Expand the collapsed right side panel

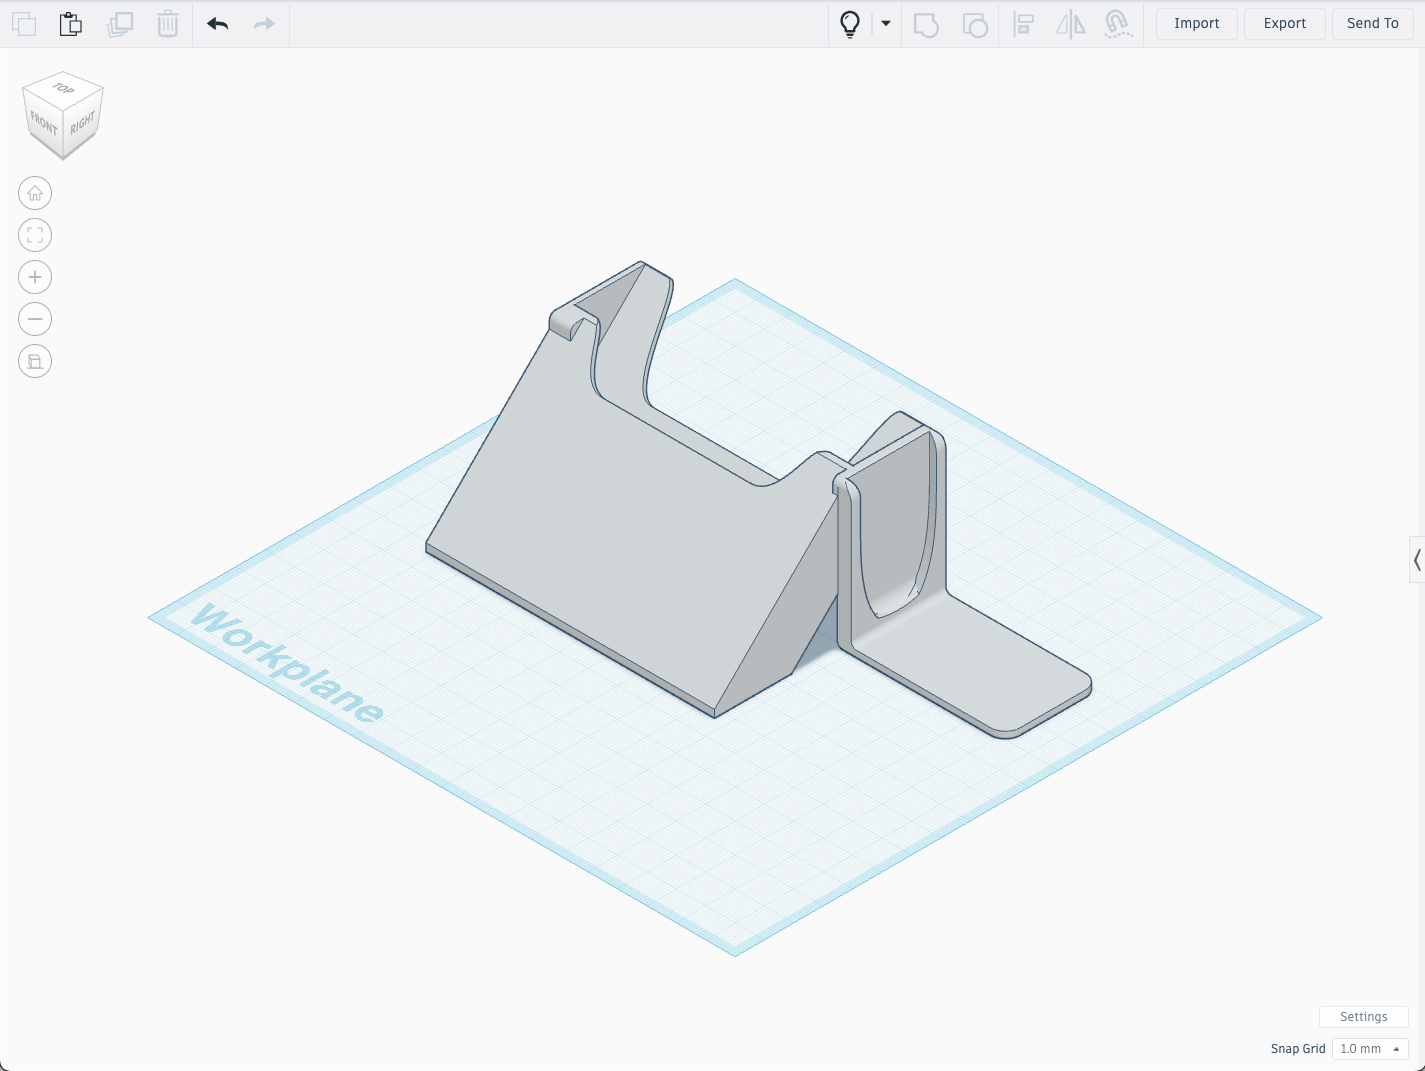(1416, 560)
